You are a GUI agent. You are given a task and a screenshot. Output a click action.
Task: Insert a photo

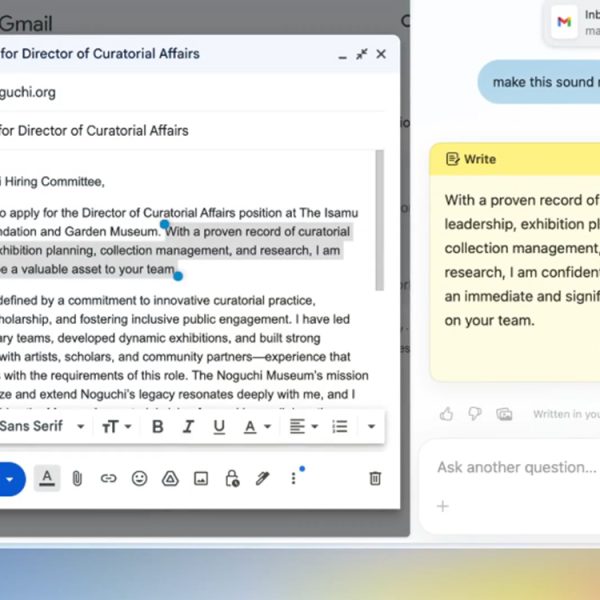click(x=201, y=478)
